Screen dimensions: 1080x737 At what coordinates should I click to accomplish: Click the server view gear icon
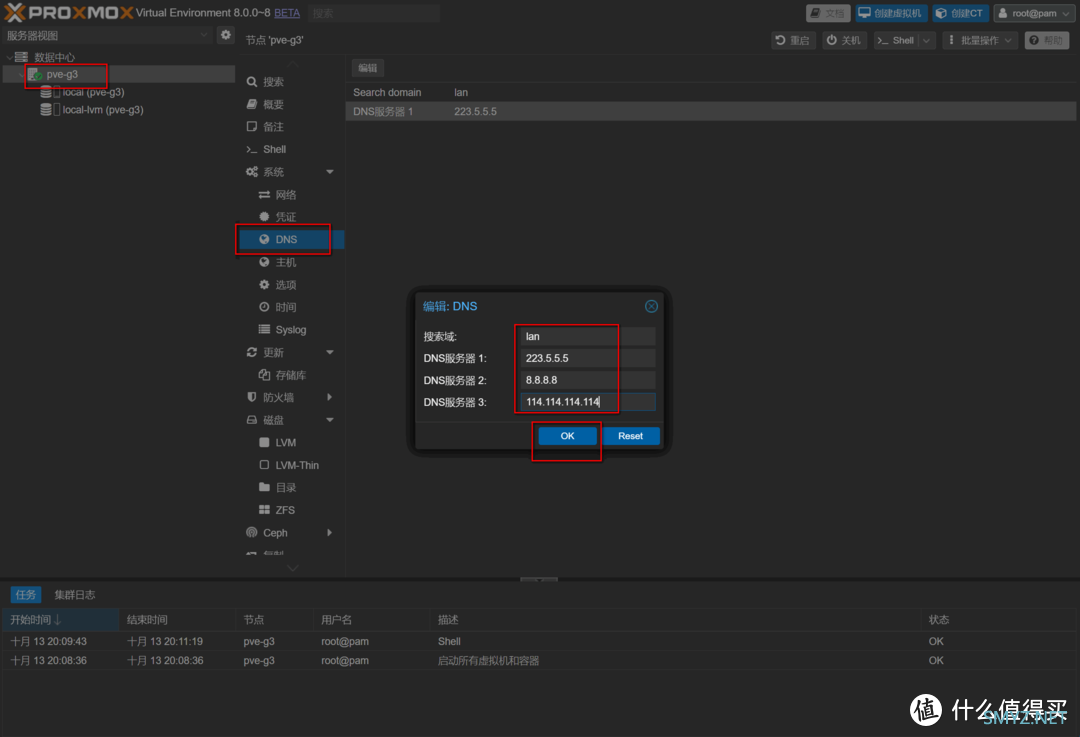click(225, 35)
